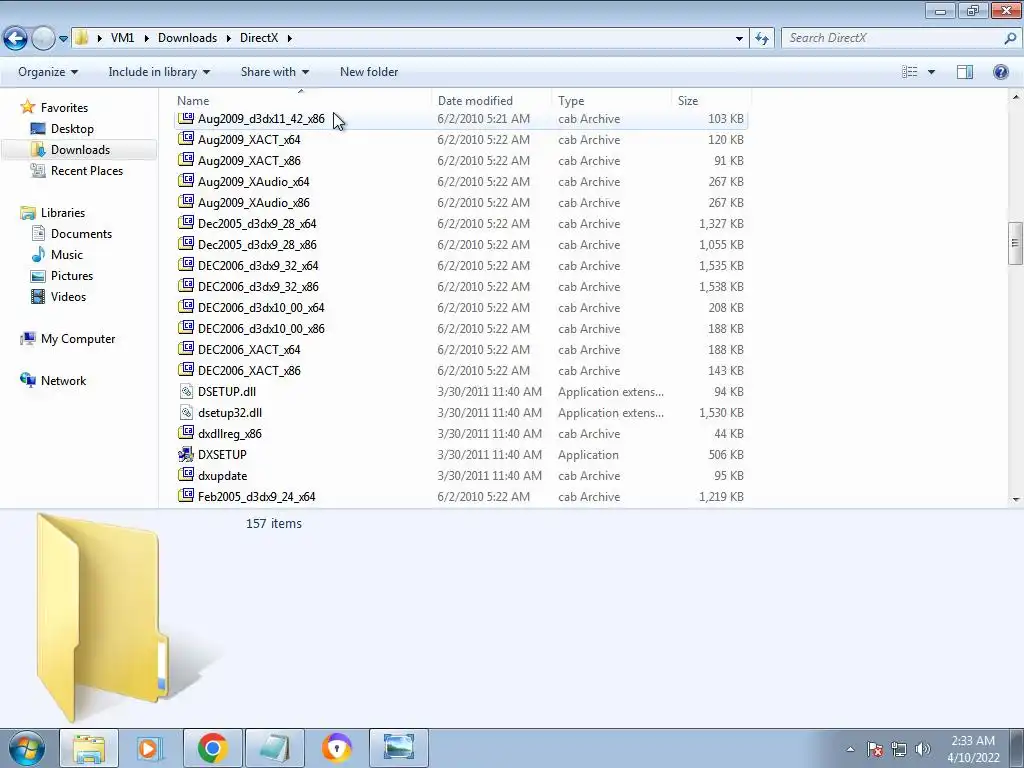The width and height of the screenshot is (1024, 768).
Task: Show hidden system tray icons
Action: (x=850, y=749)
